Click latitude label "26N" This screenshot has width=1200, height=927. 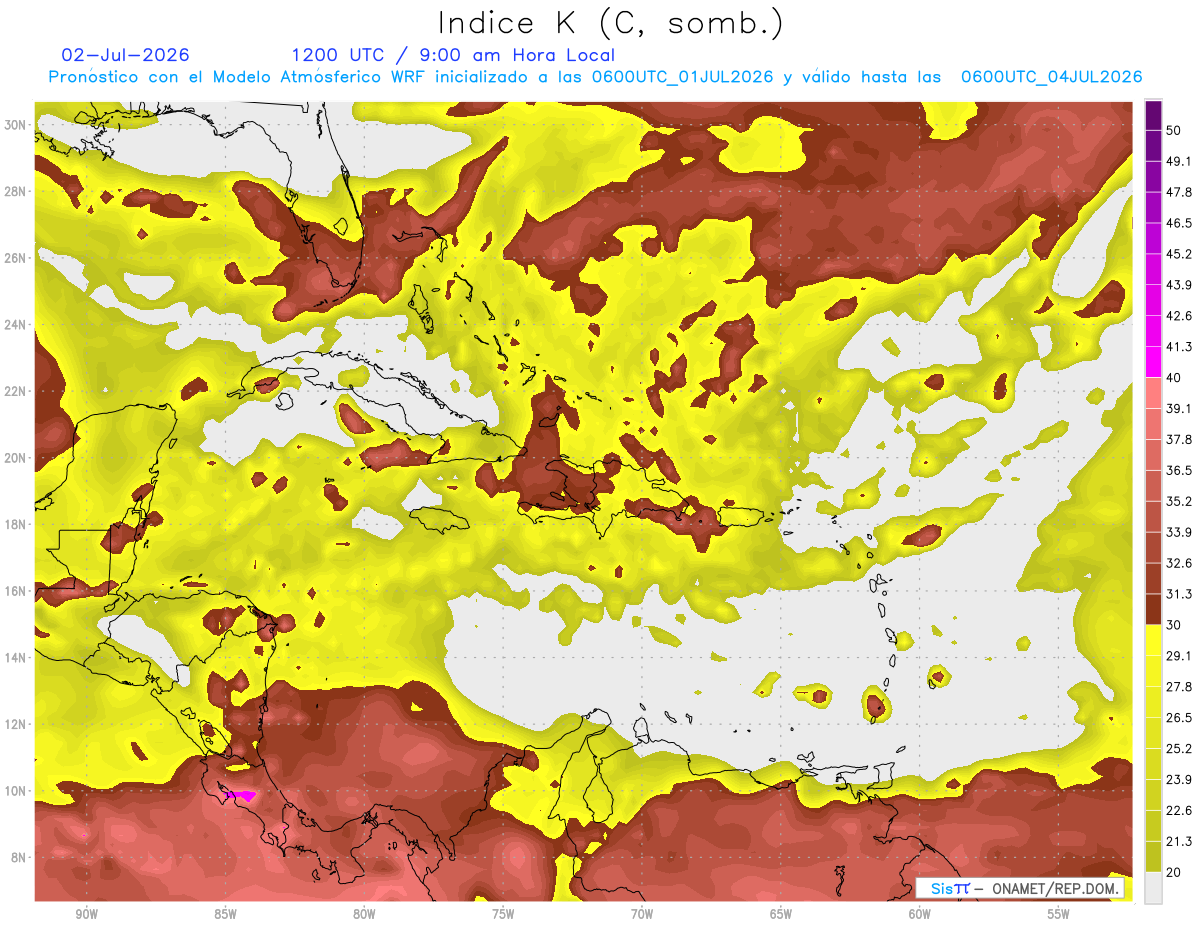pyautogui.click(x=14, y=258)
